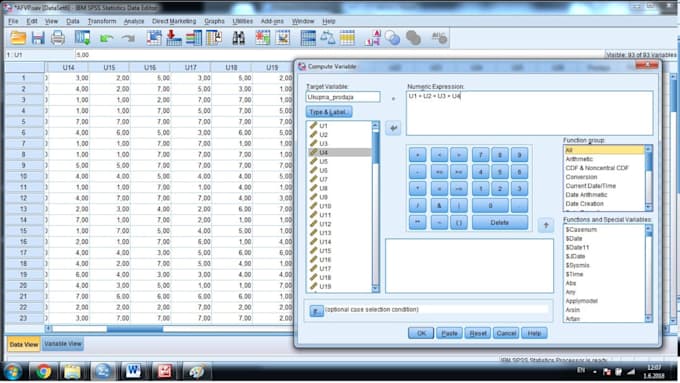Click the Run descriptive statistics toolbar icon

[x=214, y=38]
